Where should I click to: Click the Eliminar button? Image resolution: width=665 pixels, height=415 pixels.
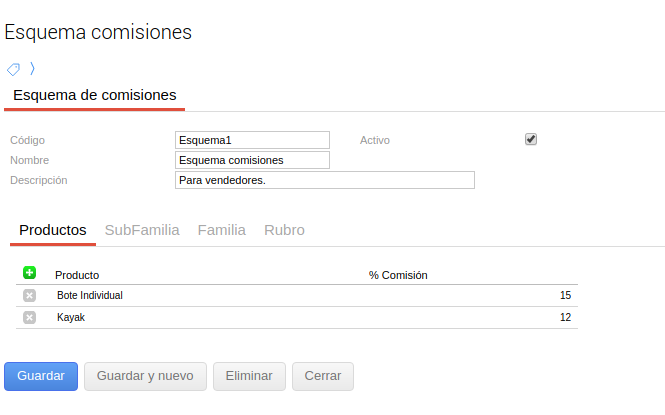(249, 376)
